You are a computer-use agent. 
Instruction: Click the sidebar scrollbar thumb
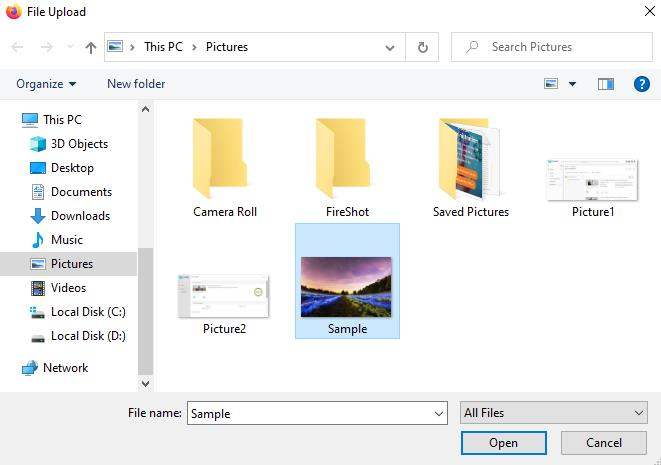[x=145, y=311]
